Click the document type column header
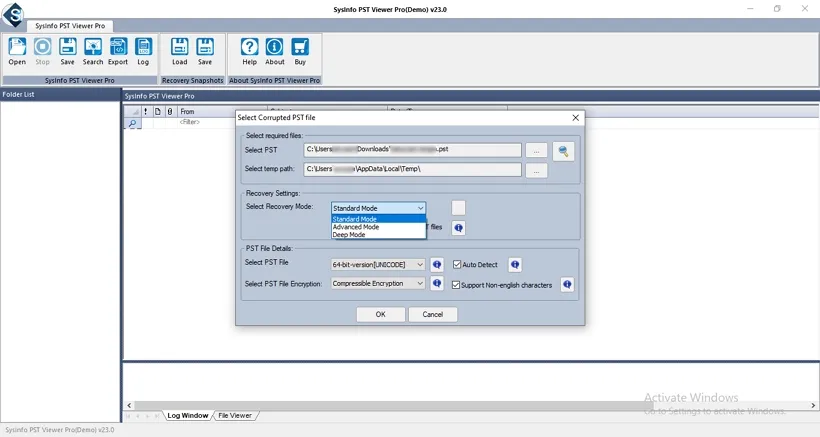Image resolution: width=820 pixels, height=437 pixels. click(157, 111)
